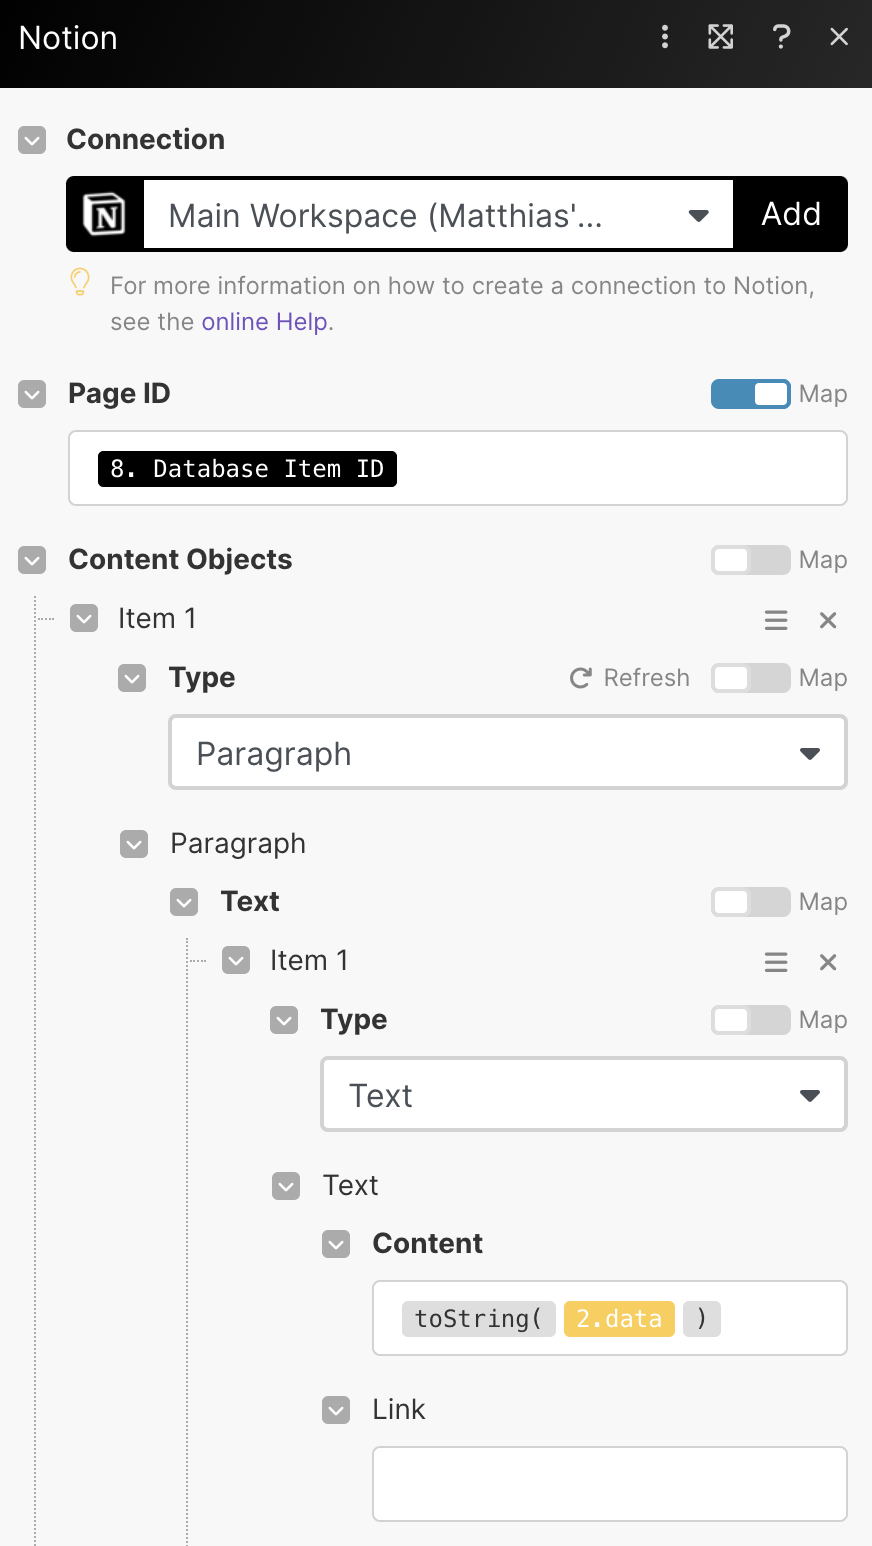Toggle Map switch for Paragraph Text
The width and height of the screenshot is (872, 1546).
751,902
